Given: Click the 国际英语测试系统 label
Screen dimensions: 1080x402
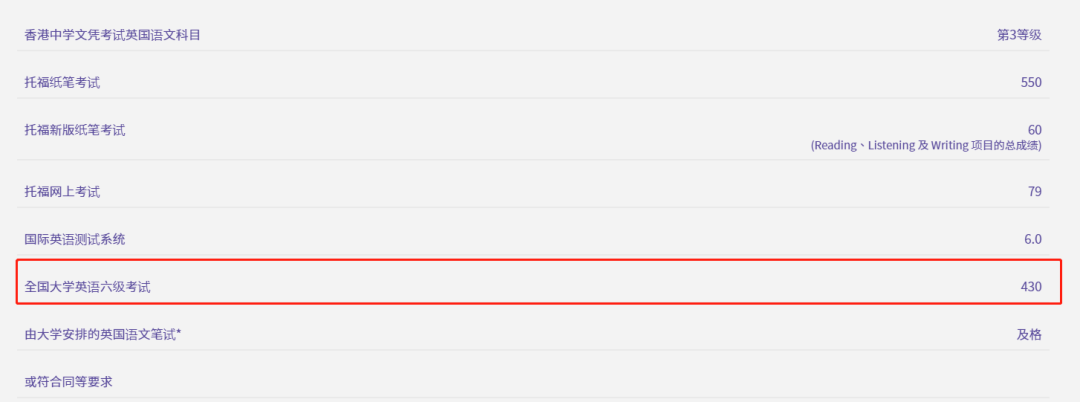Looking at the screenshot, I should tap(75, 239).
